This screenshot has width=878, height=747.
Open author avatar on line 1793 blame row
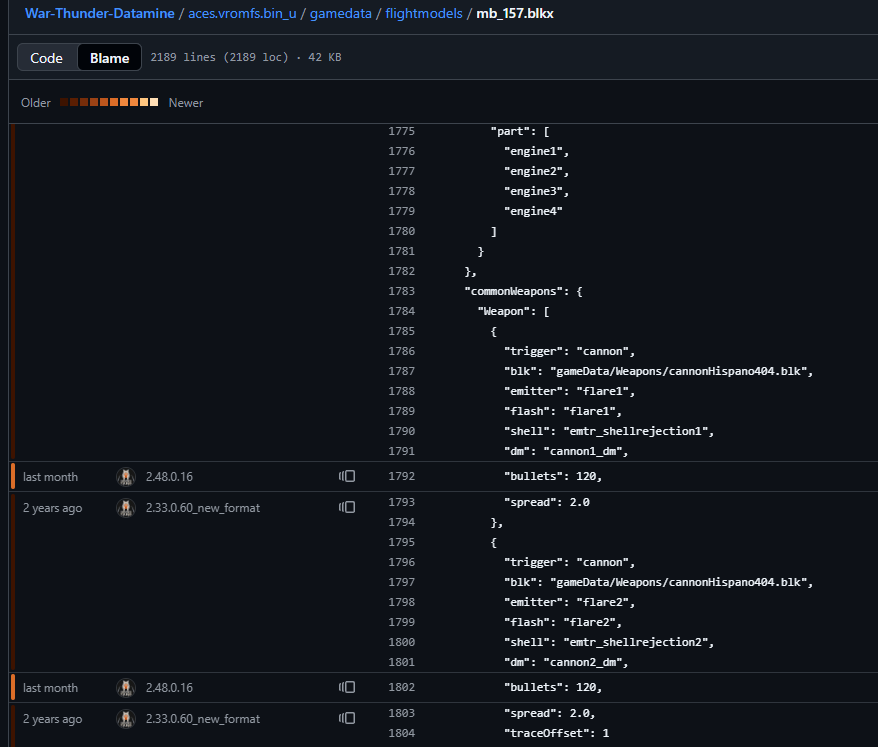pos(125,508)
